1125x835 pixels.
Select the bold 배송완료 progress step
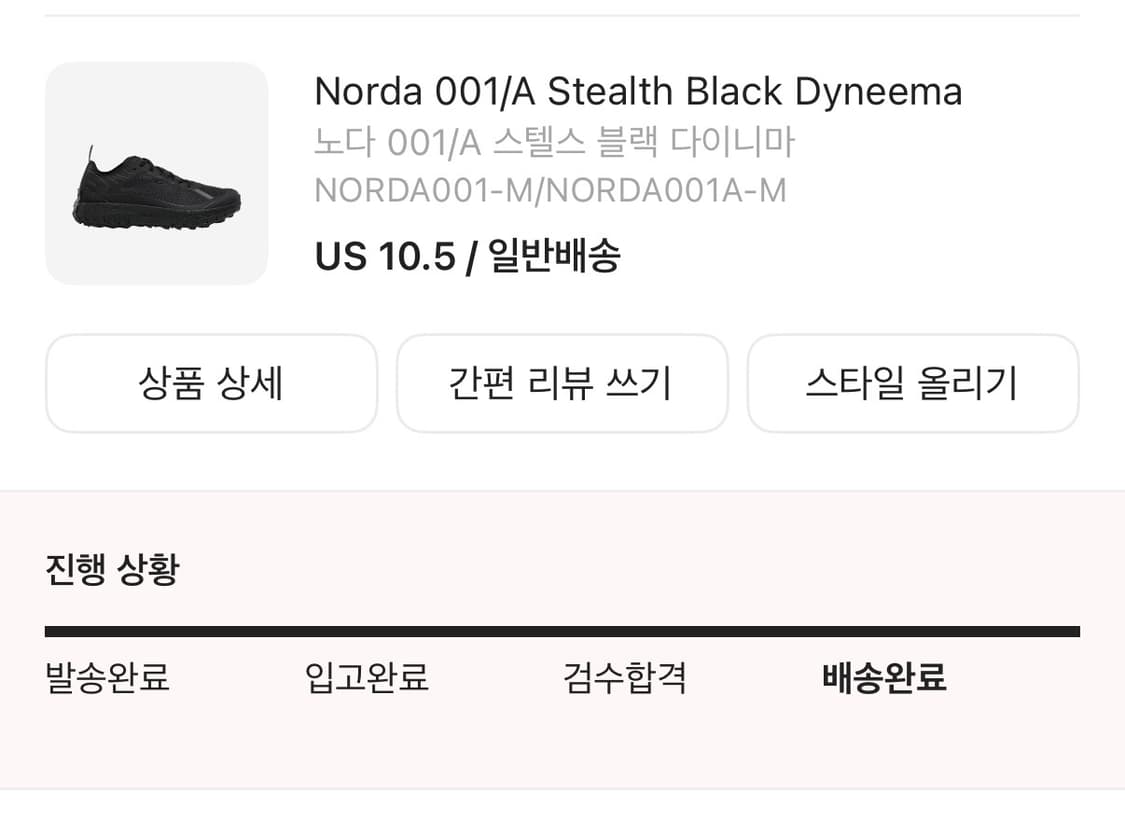coord(884,677)
